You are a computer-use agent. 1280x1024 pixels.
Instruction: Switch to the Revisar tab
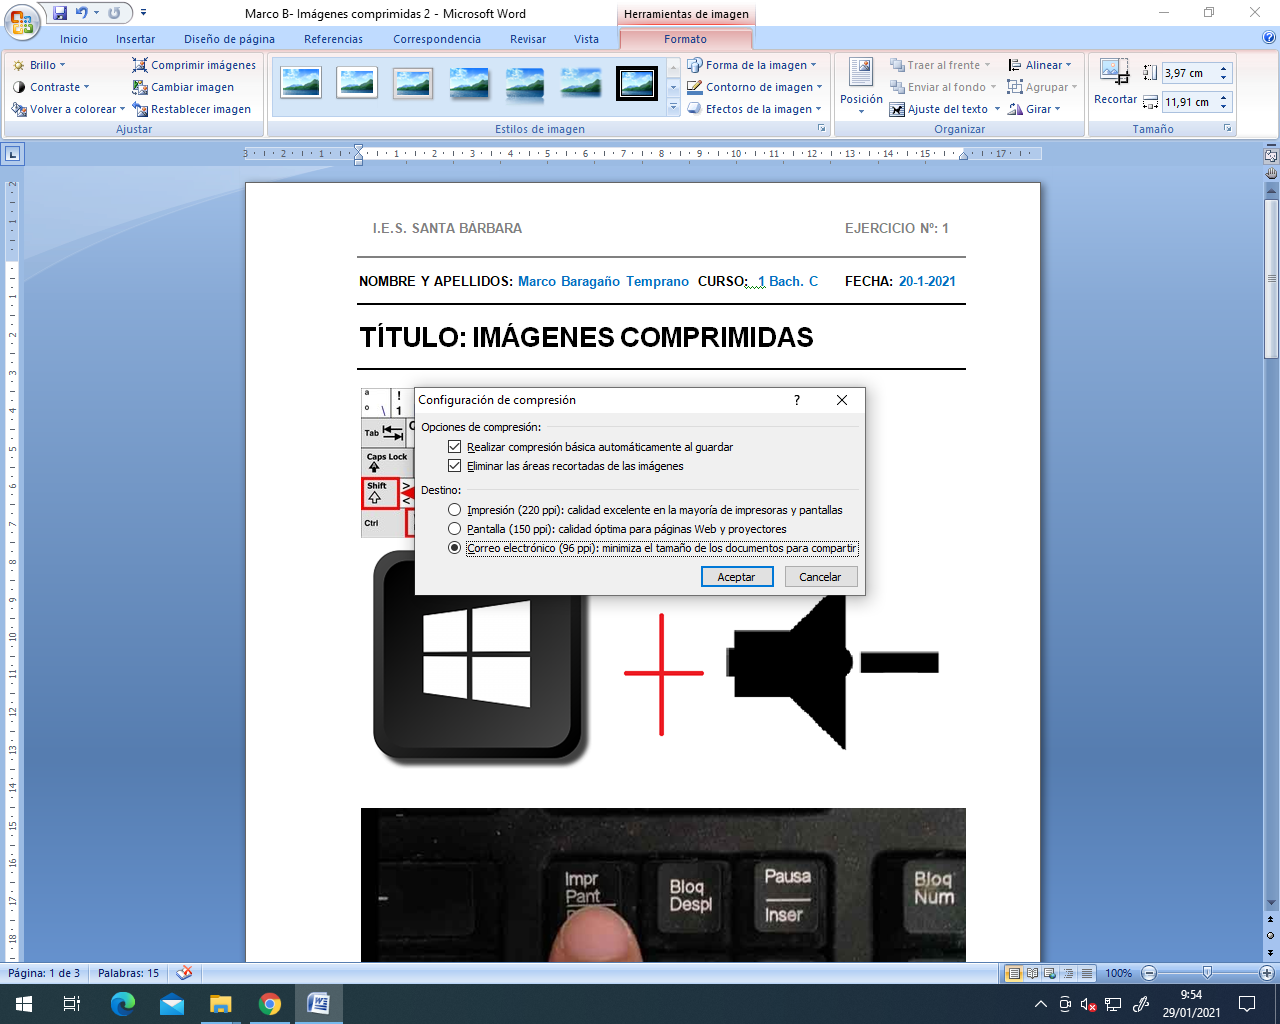point(528,39)
